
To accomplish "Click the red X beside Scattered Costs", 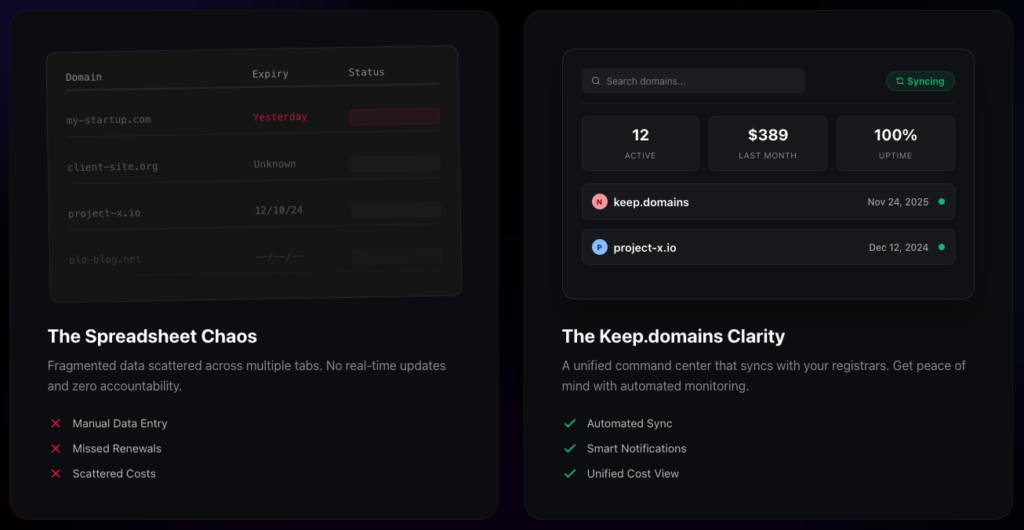I will (55, 474).
